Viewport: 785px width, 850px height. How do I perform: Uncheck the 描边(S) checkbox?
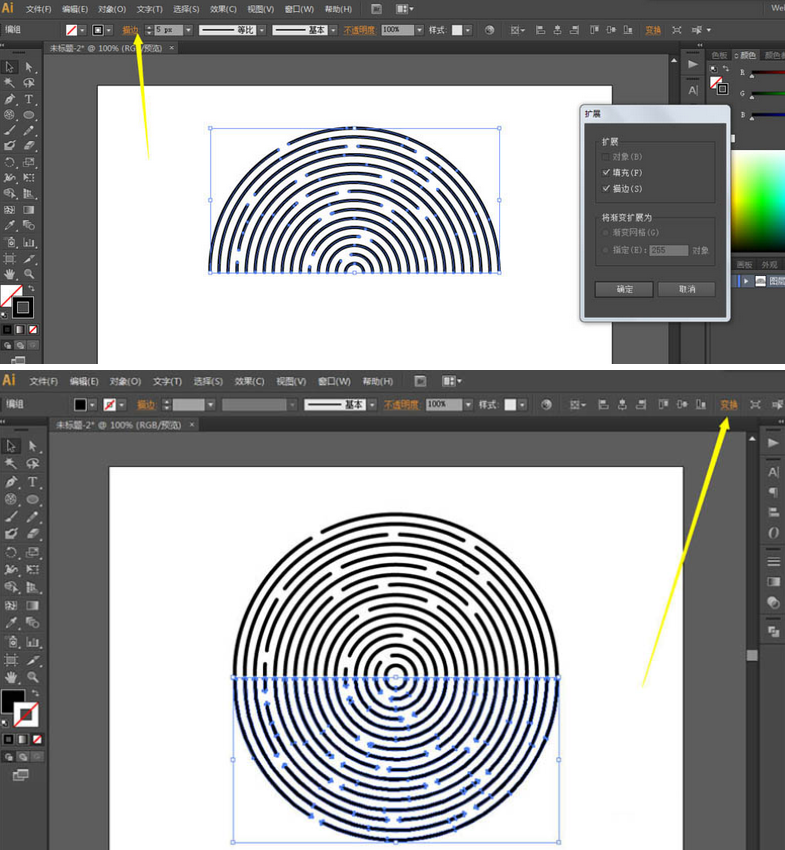[x=606, y=188]
